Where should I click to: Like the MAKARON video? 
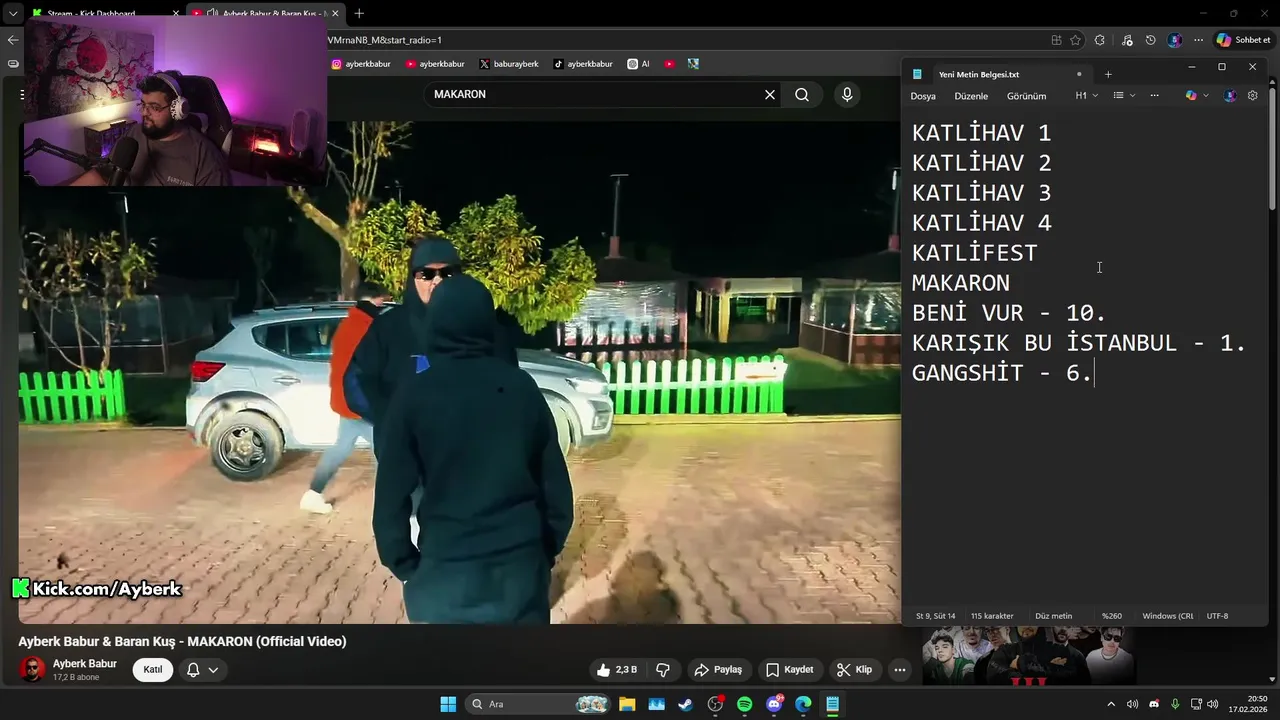(x=616, y=670)
